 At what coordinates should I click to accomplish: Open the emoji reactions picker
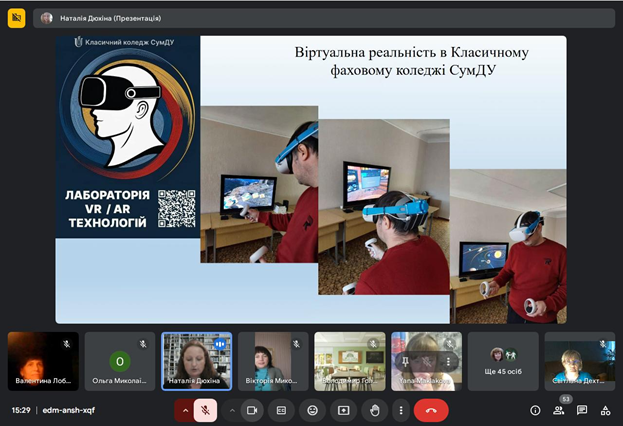(x=313, y=410)
